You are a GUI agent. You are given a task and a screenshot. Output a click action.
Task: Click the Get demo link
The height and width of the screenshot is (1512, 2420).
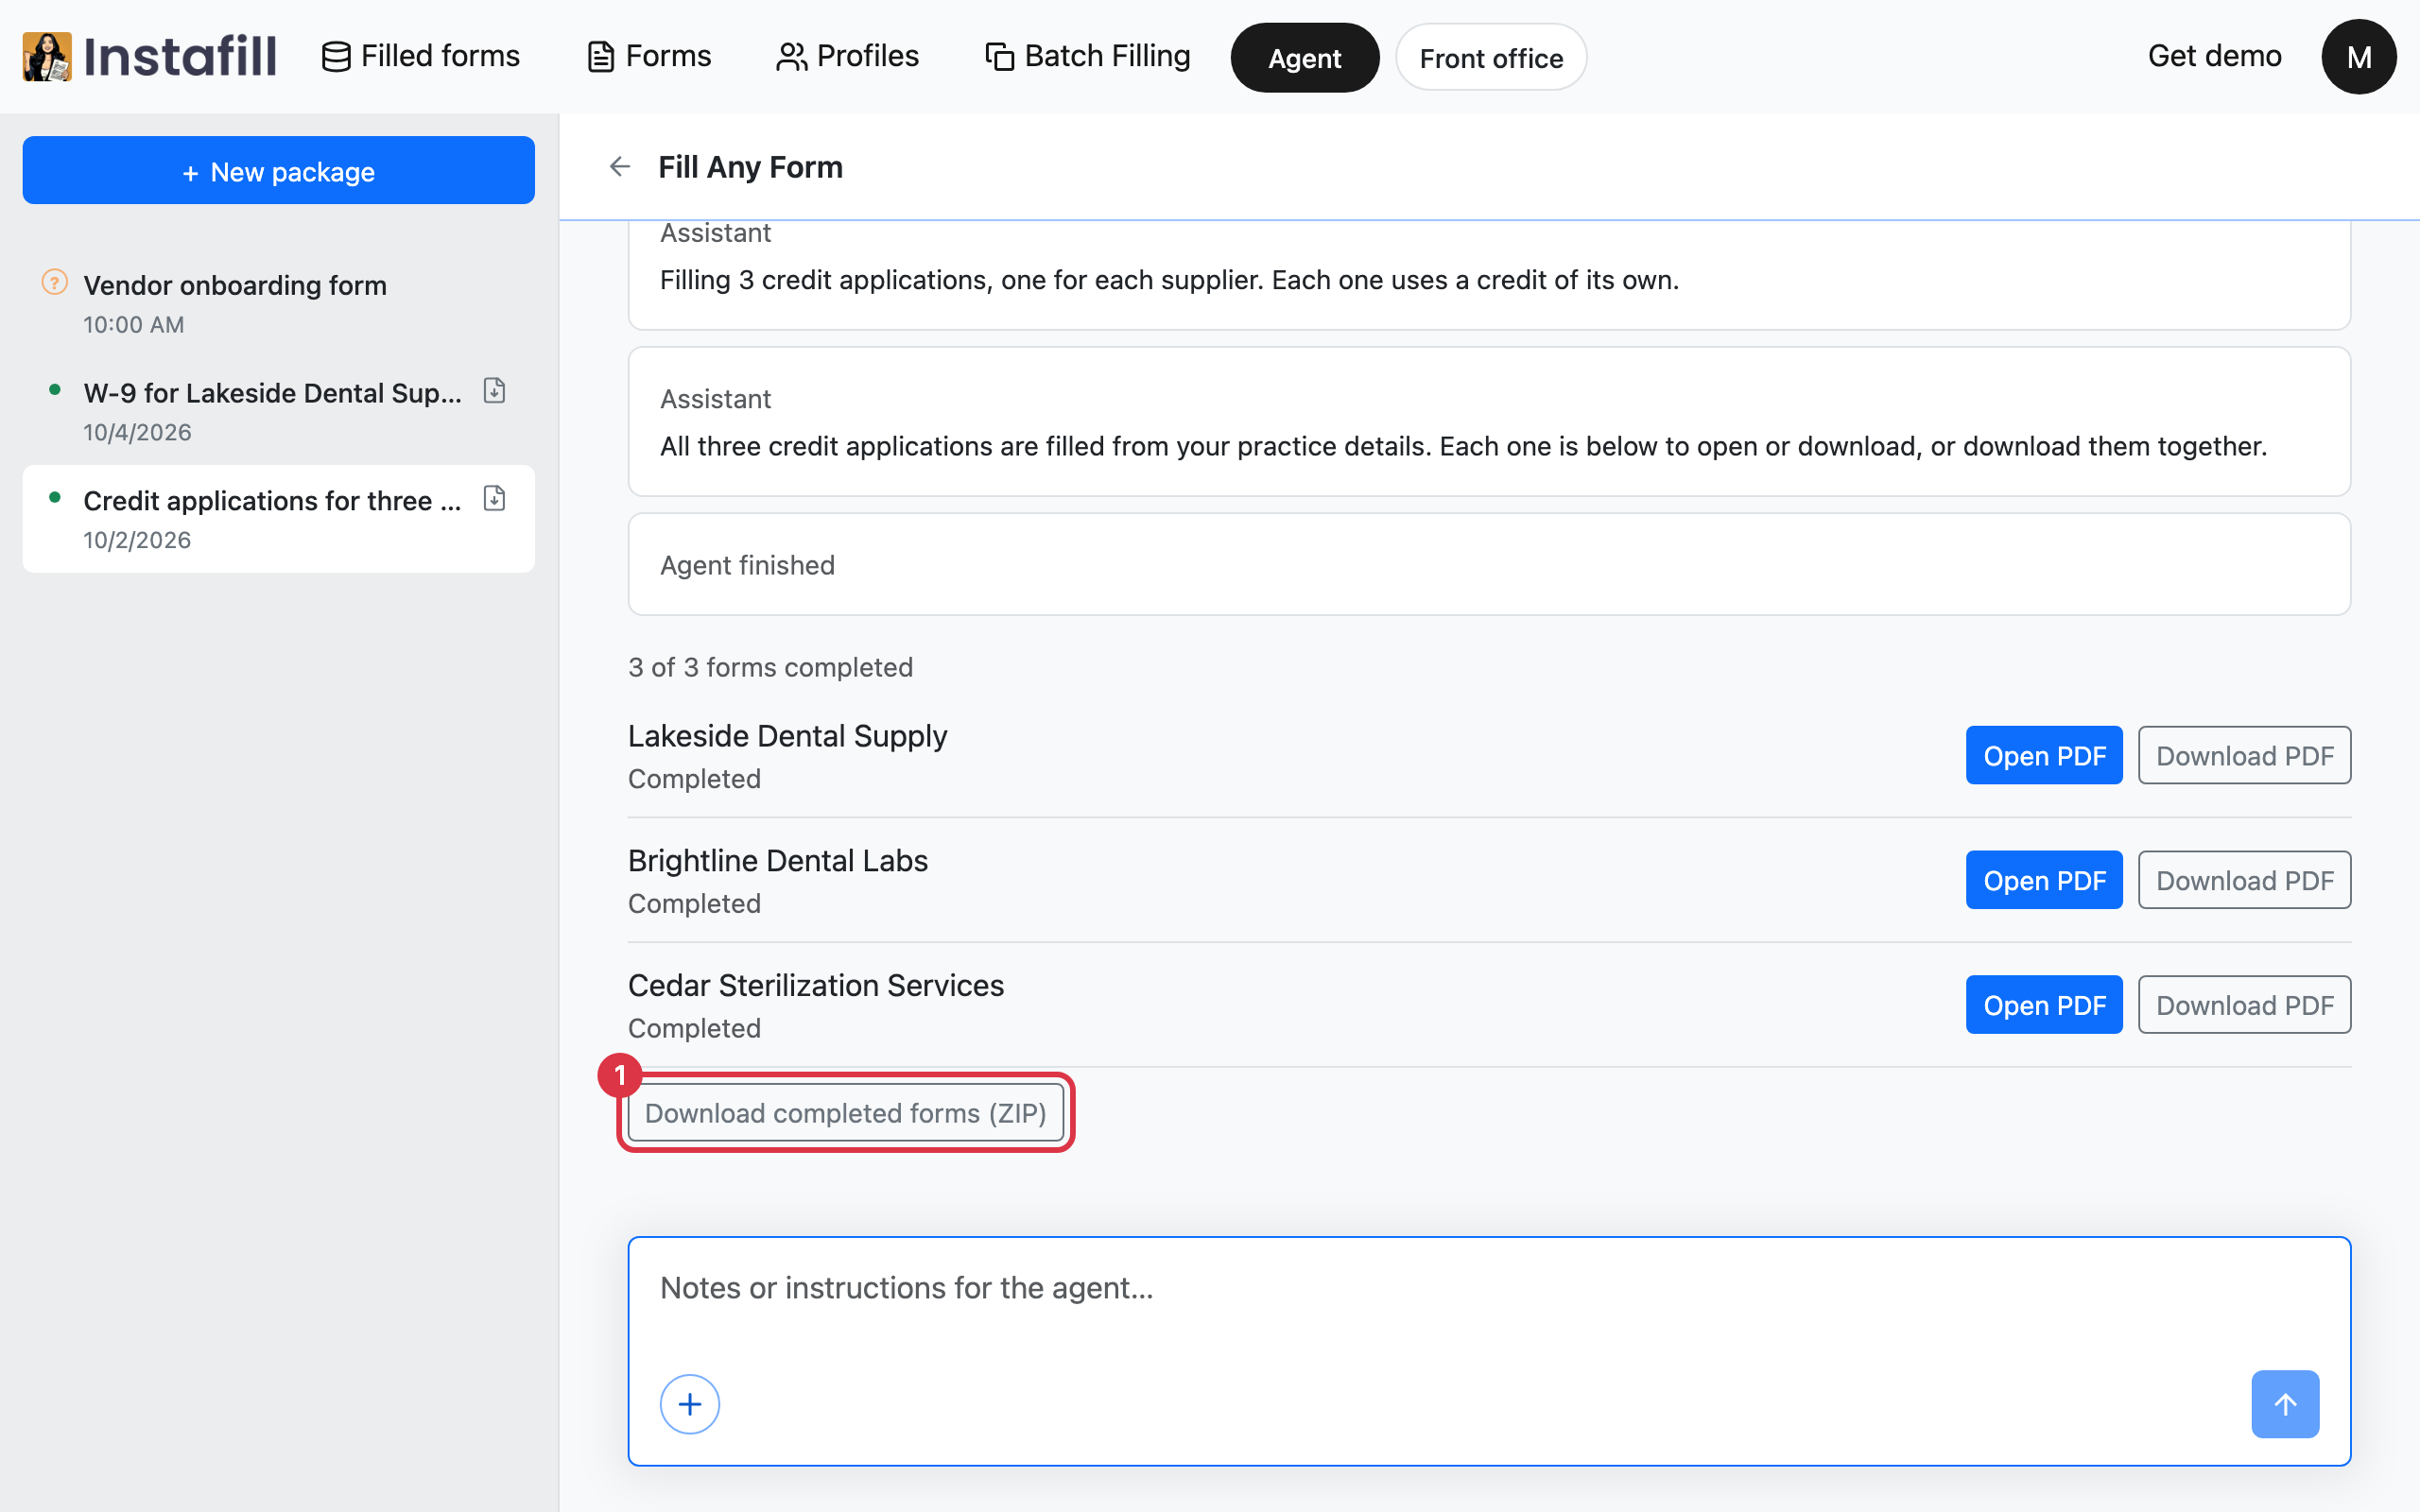pyautogui.click(x=2214, y=56)
